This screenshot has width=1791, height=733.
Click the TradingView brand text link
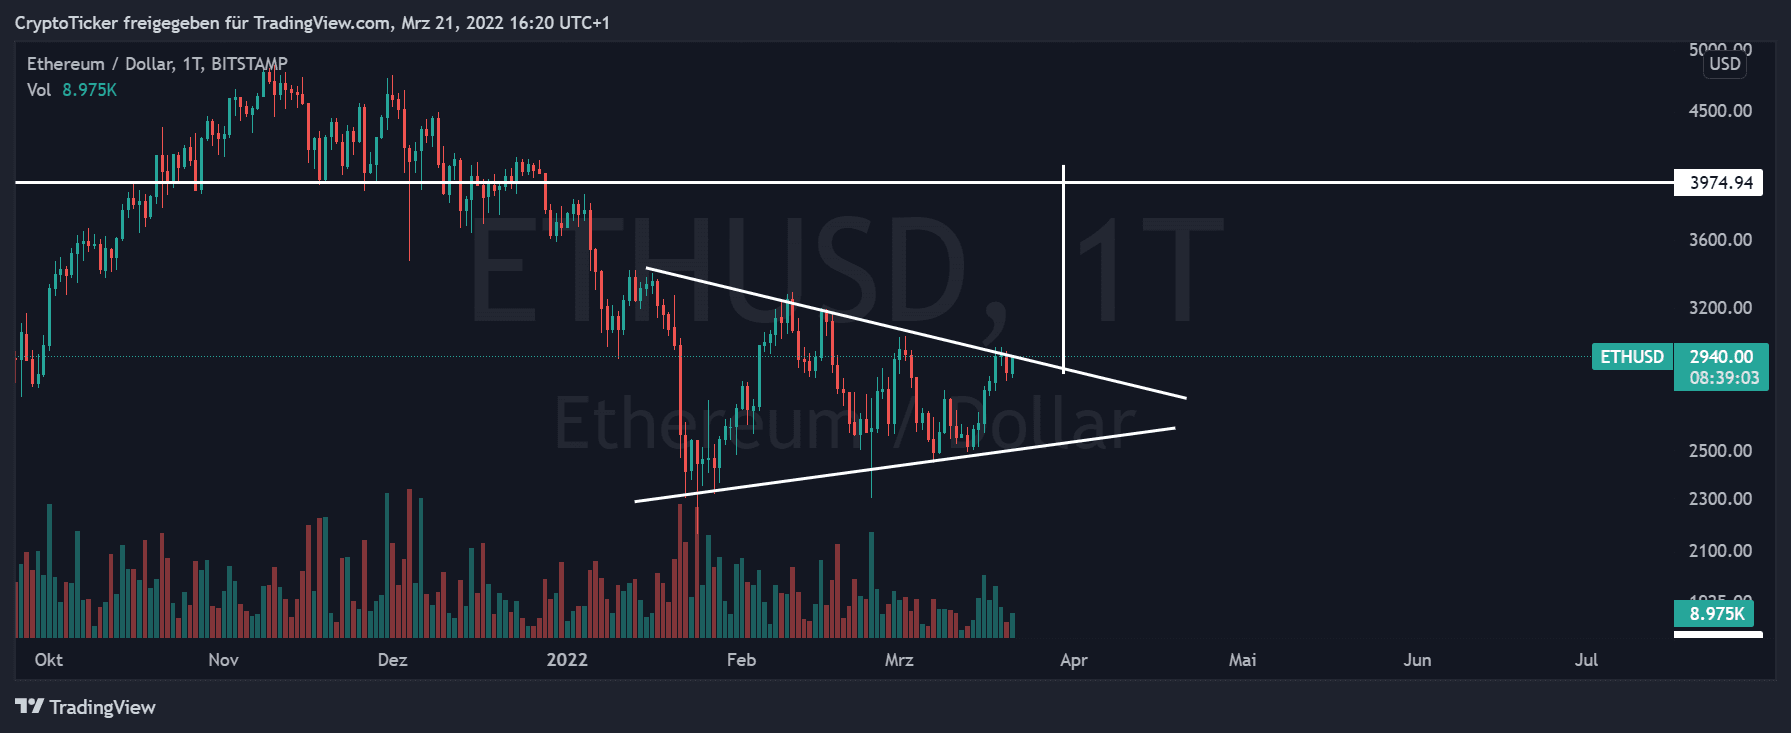102,707
